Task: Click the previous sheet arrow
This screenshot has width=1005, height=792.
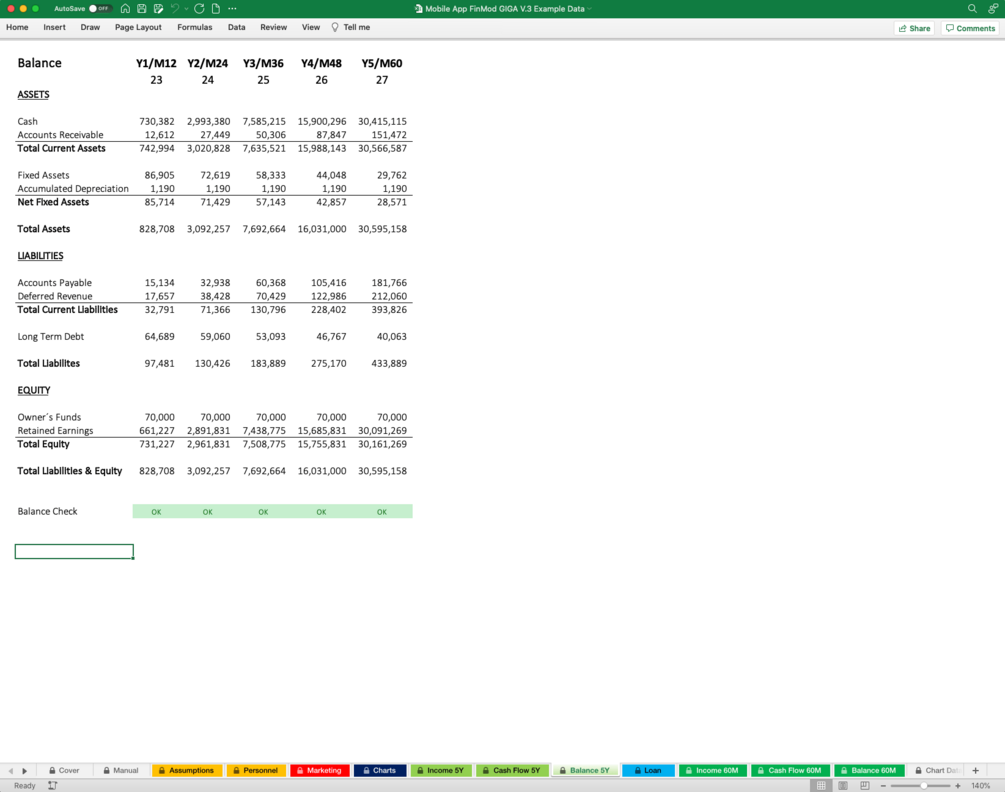Action: tap(10, 771)
